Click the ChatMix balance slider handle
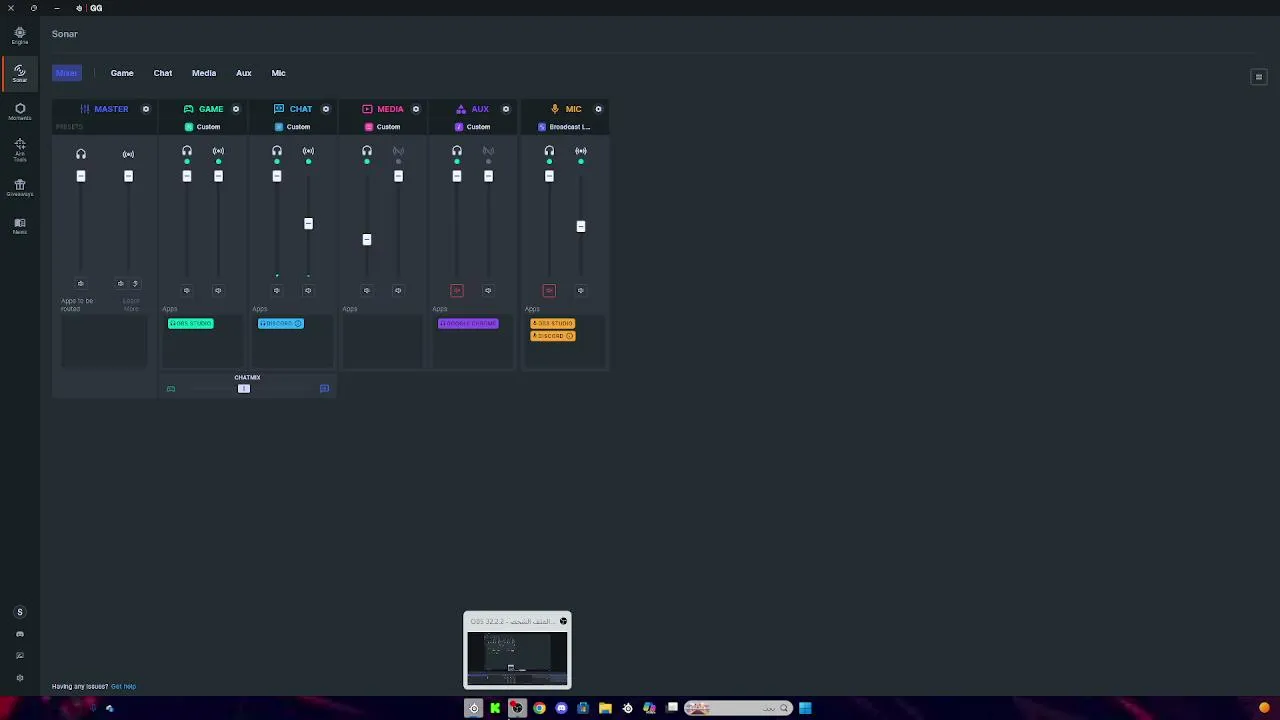 (244, 389)
